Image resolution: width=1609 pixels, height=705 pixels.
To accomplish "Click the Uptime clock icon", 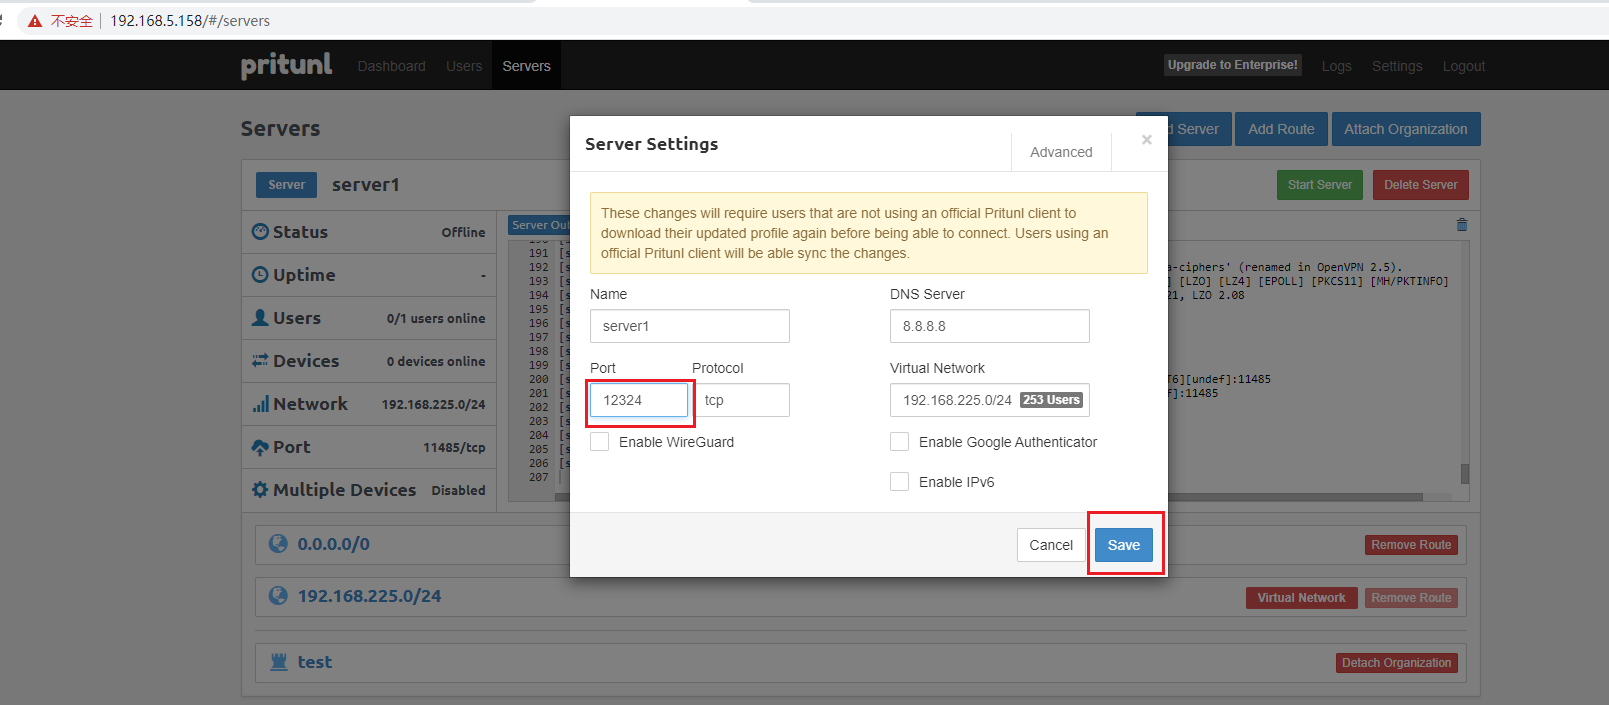I will pos(260,274).
